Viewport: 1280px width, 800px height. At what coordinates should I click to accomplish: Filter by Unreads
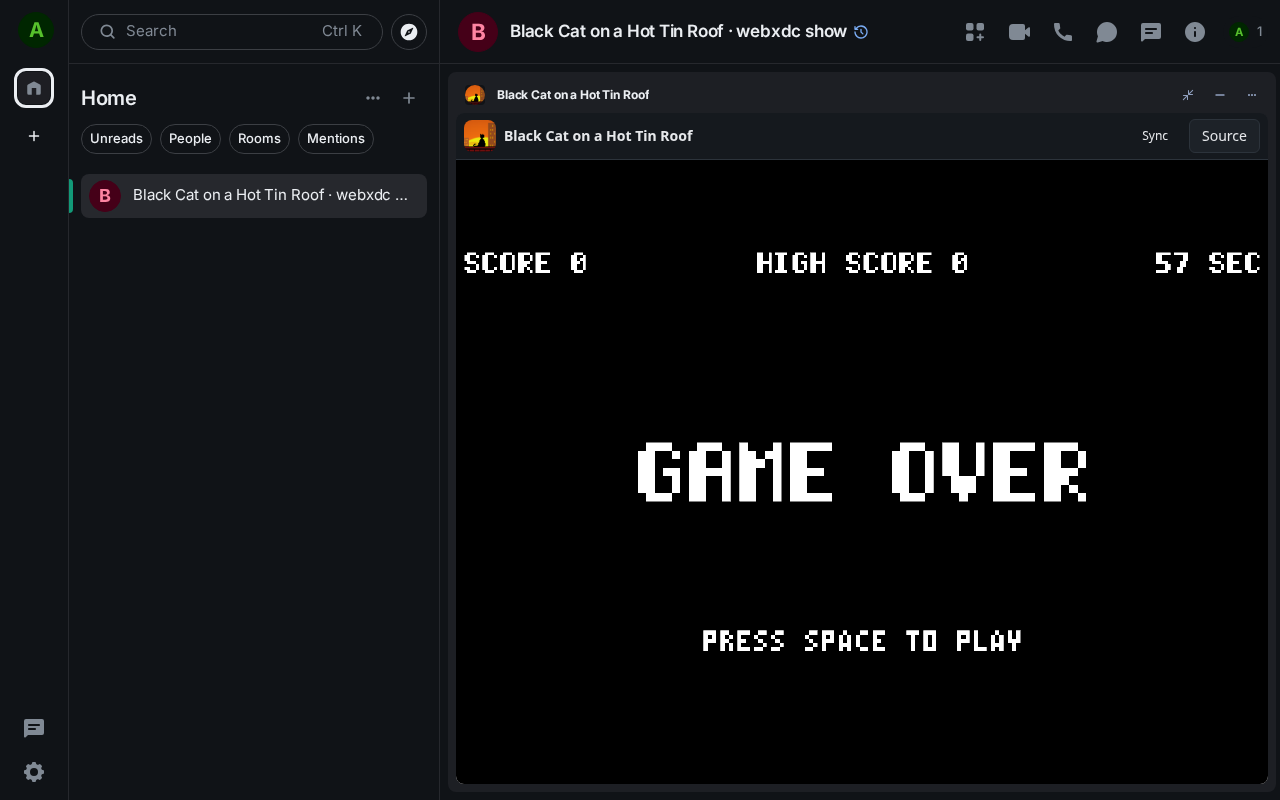(116, 139)
